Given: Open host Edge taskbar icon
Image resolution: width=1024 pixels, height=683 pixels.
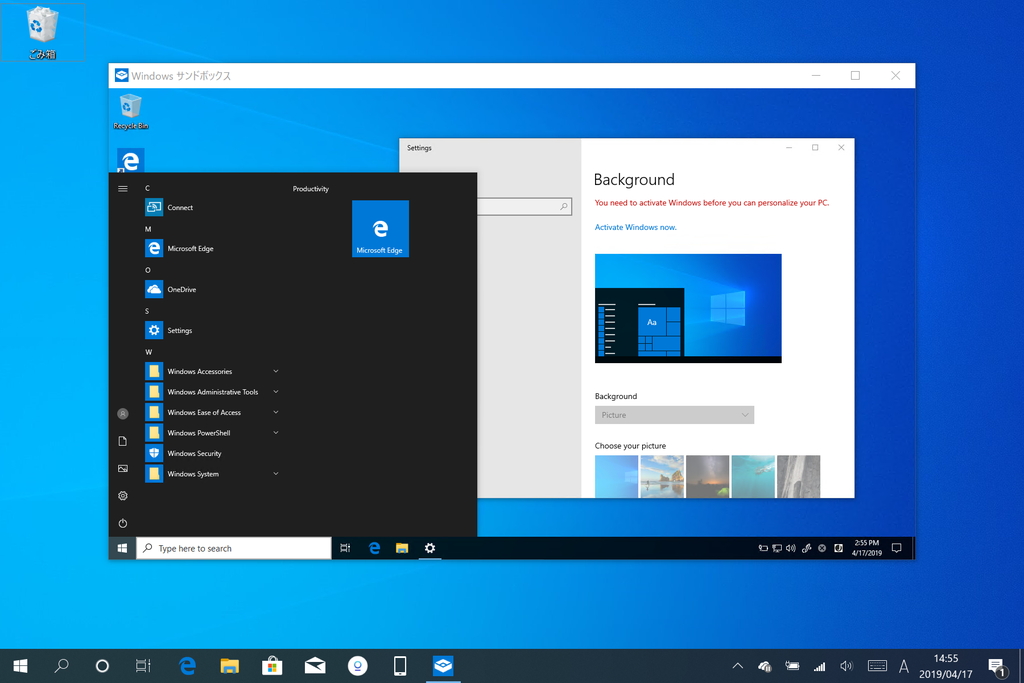Looking at the screenshot, I should 187,666.
